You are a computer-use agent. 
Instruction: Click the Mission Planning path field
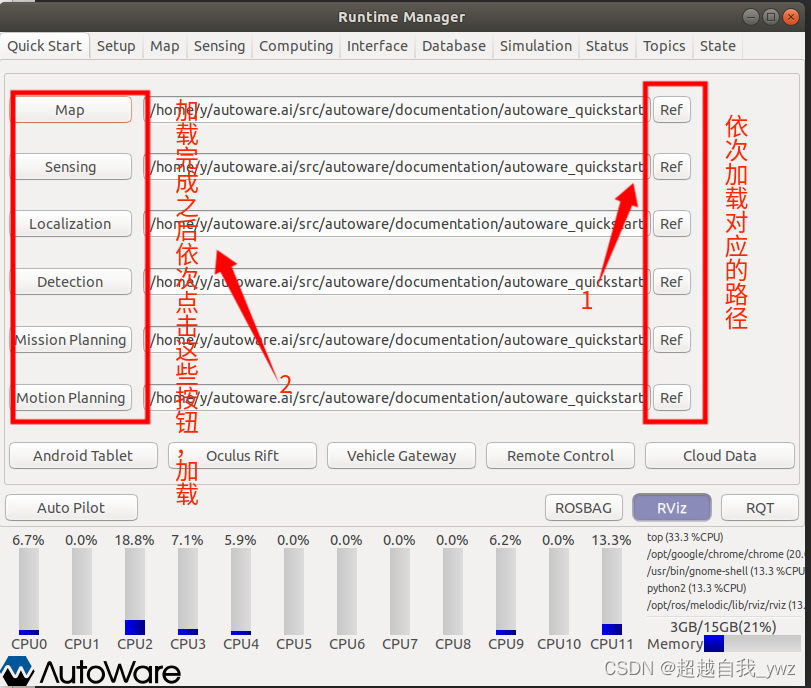click(396, 339)
